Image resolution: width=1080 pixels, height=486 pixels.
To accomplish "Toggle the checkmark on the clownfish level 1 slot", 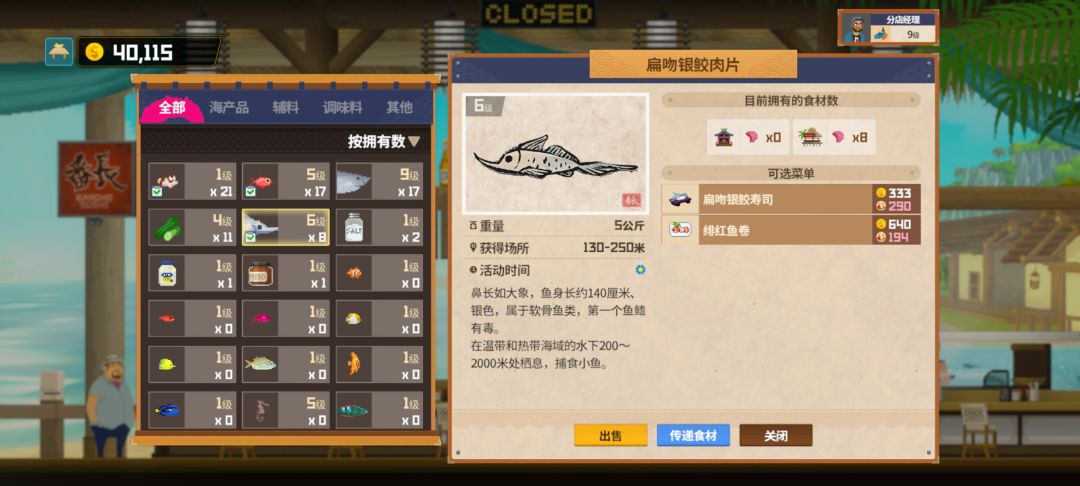I will coord(157,193).
